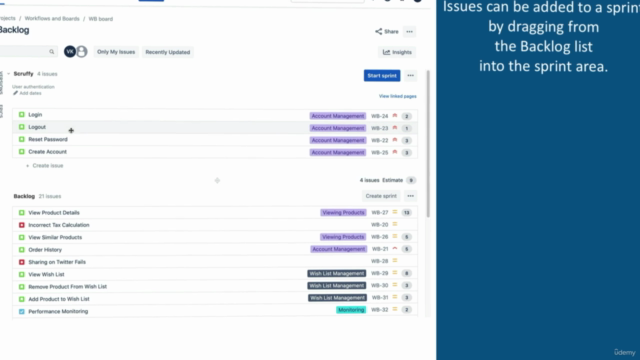Toggle the Only My Issues filter

click(116, 52)
